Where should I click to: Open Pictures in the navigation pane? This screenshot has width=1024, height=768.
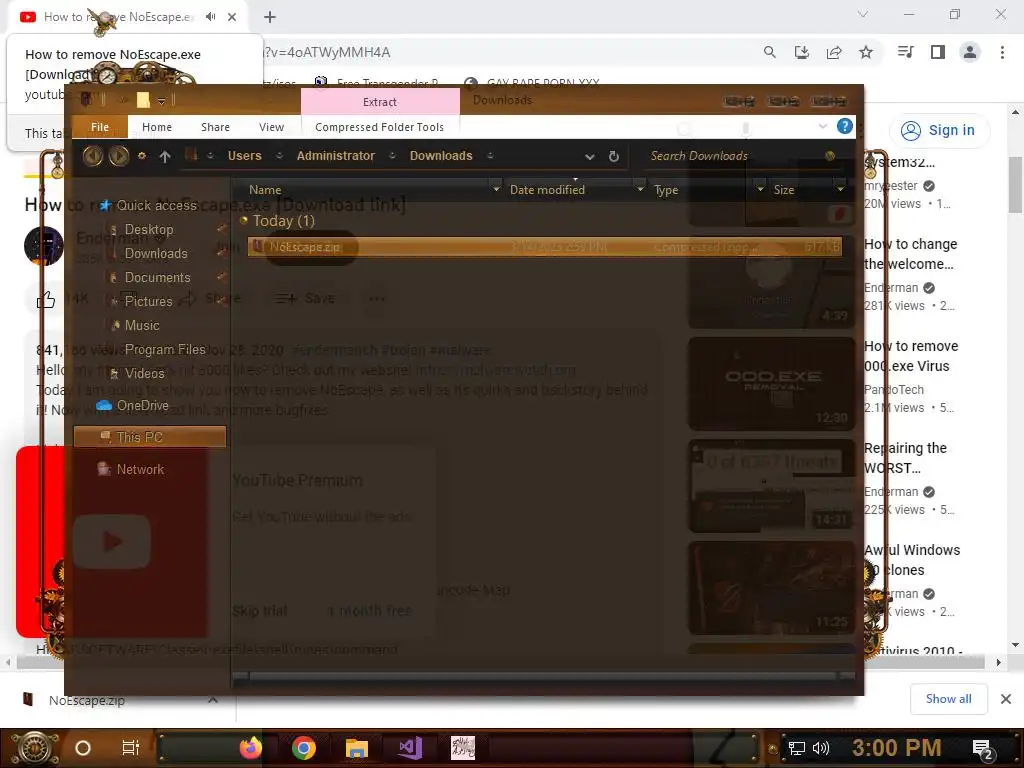[148, 301]
